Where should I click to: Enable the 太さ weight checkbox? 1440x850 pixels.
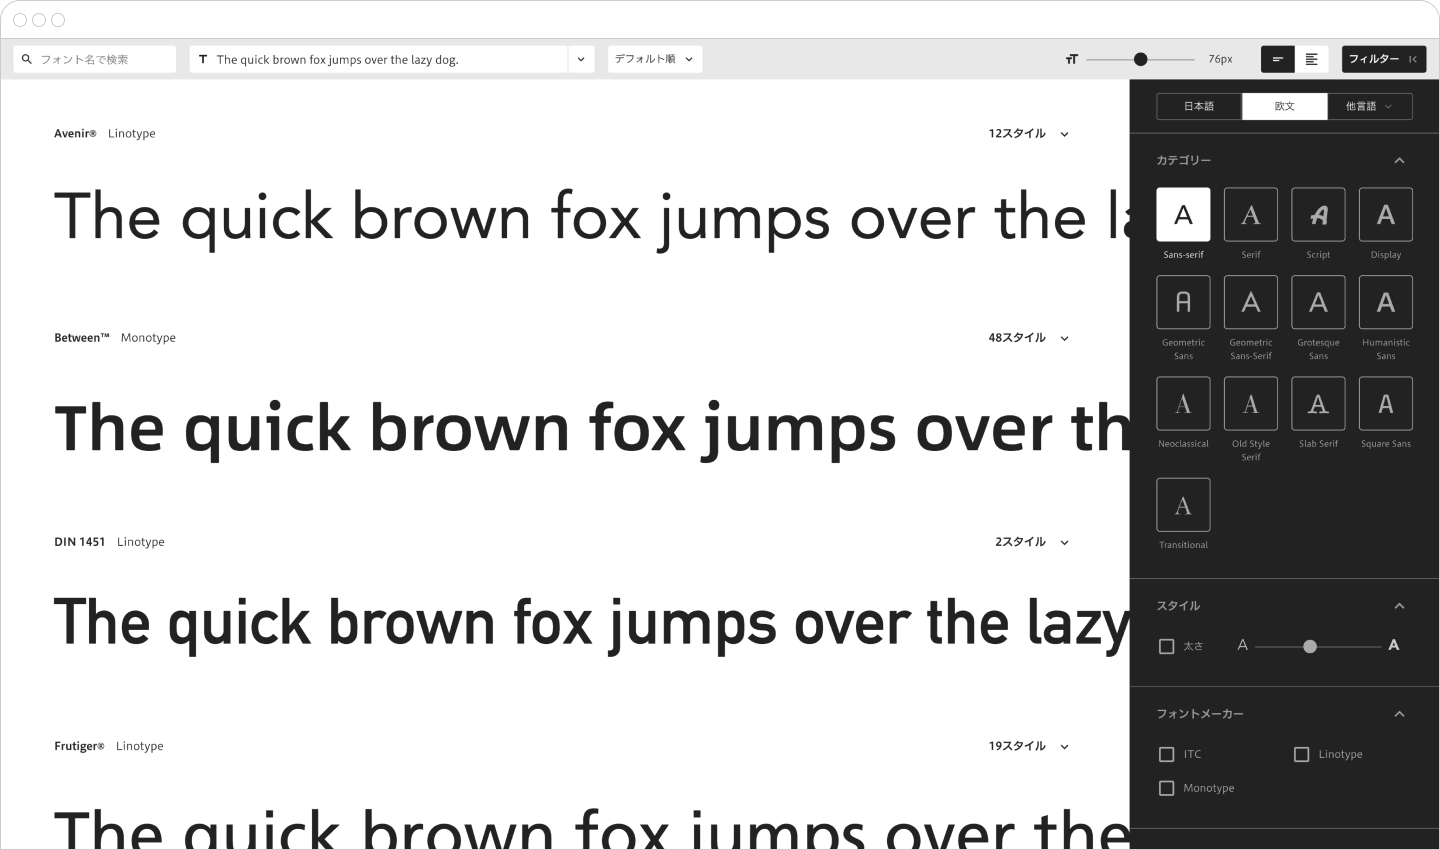tap(1166, 646)
